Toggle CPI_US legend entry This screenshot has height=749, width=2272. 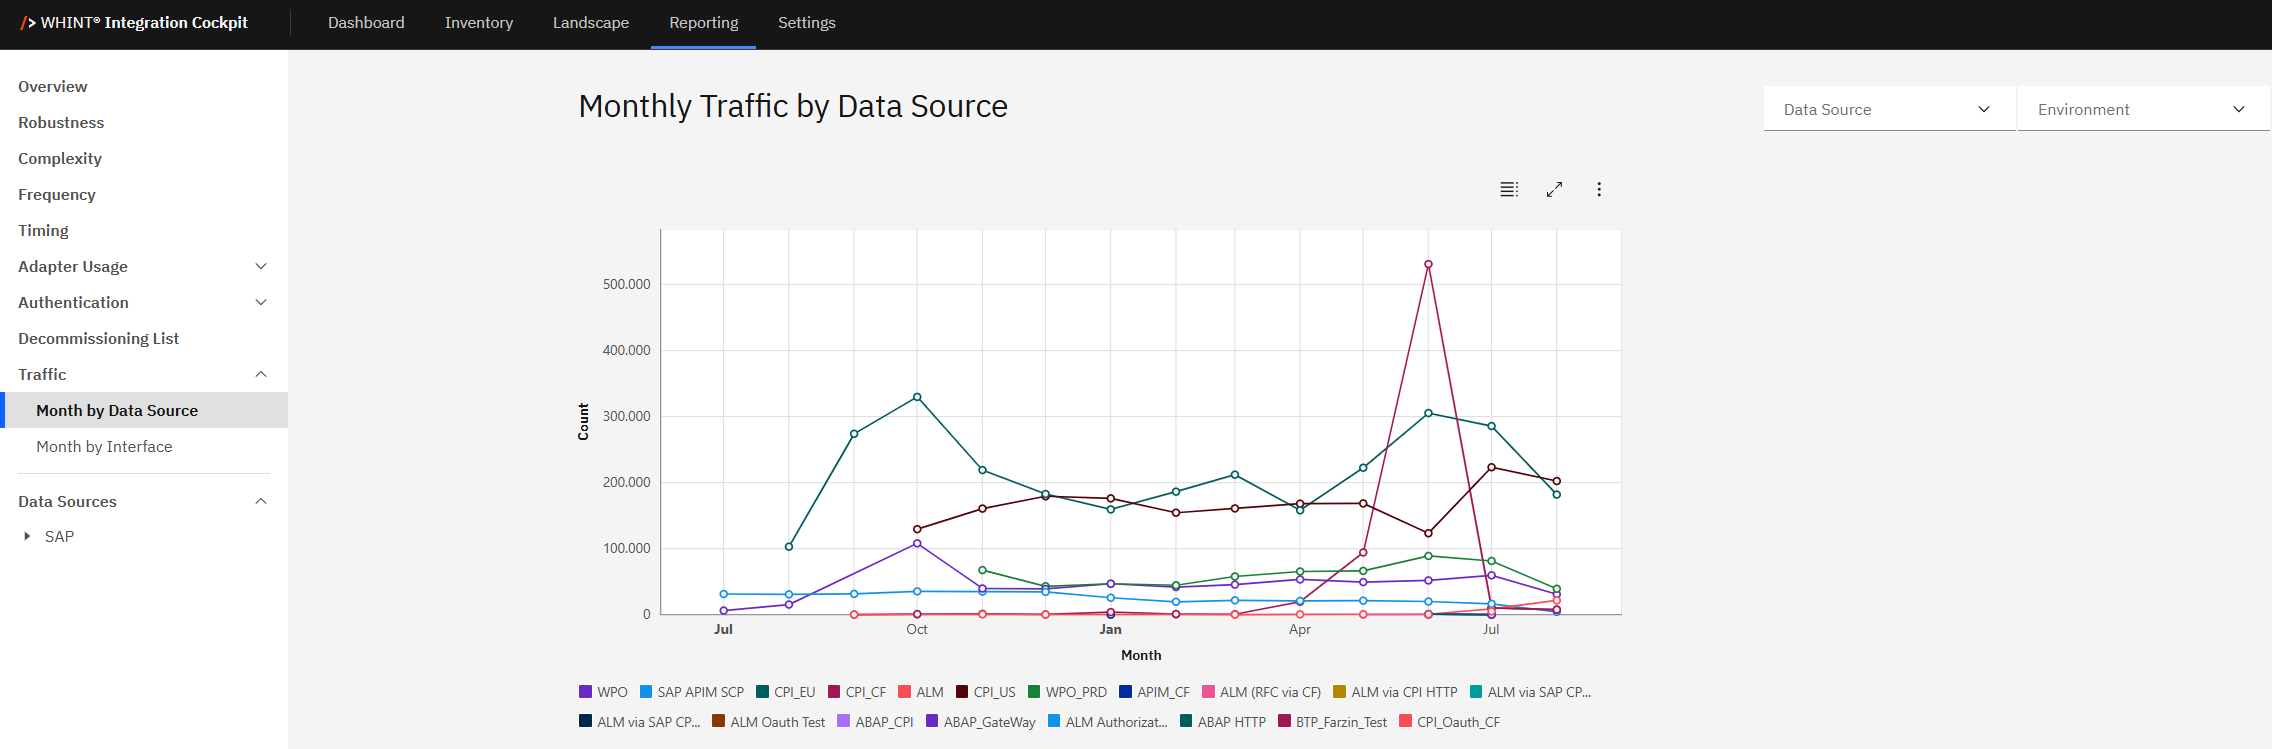pyautogui.click(x=985, y=692)
